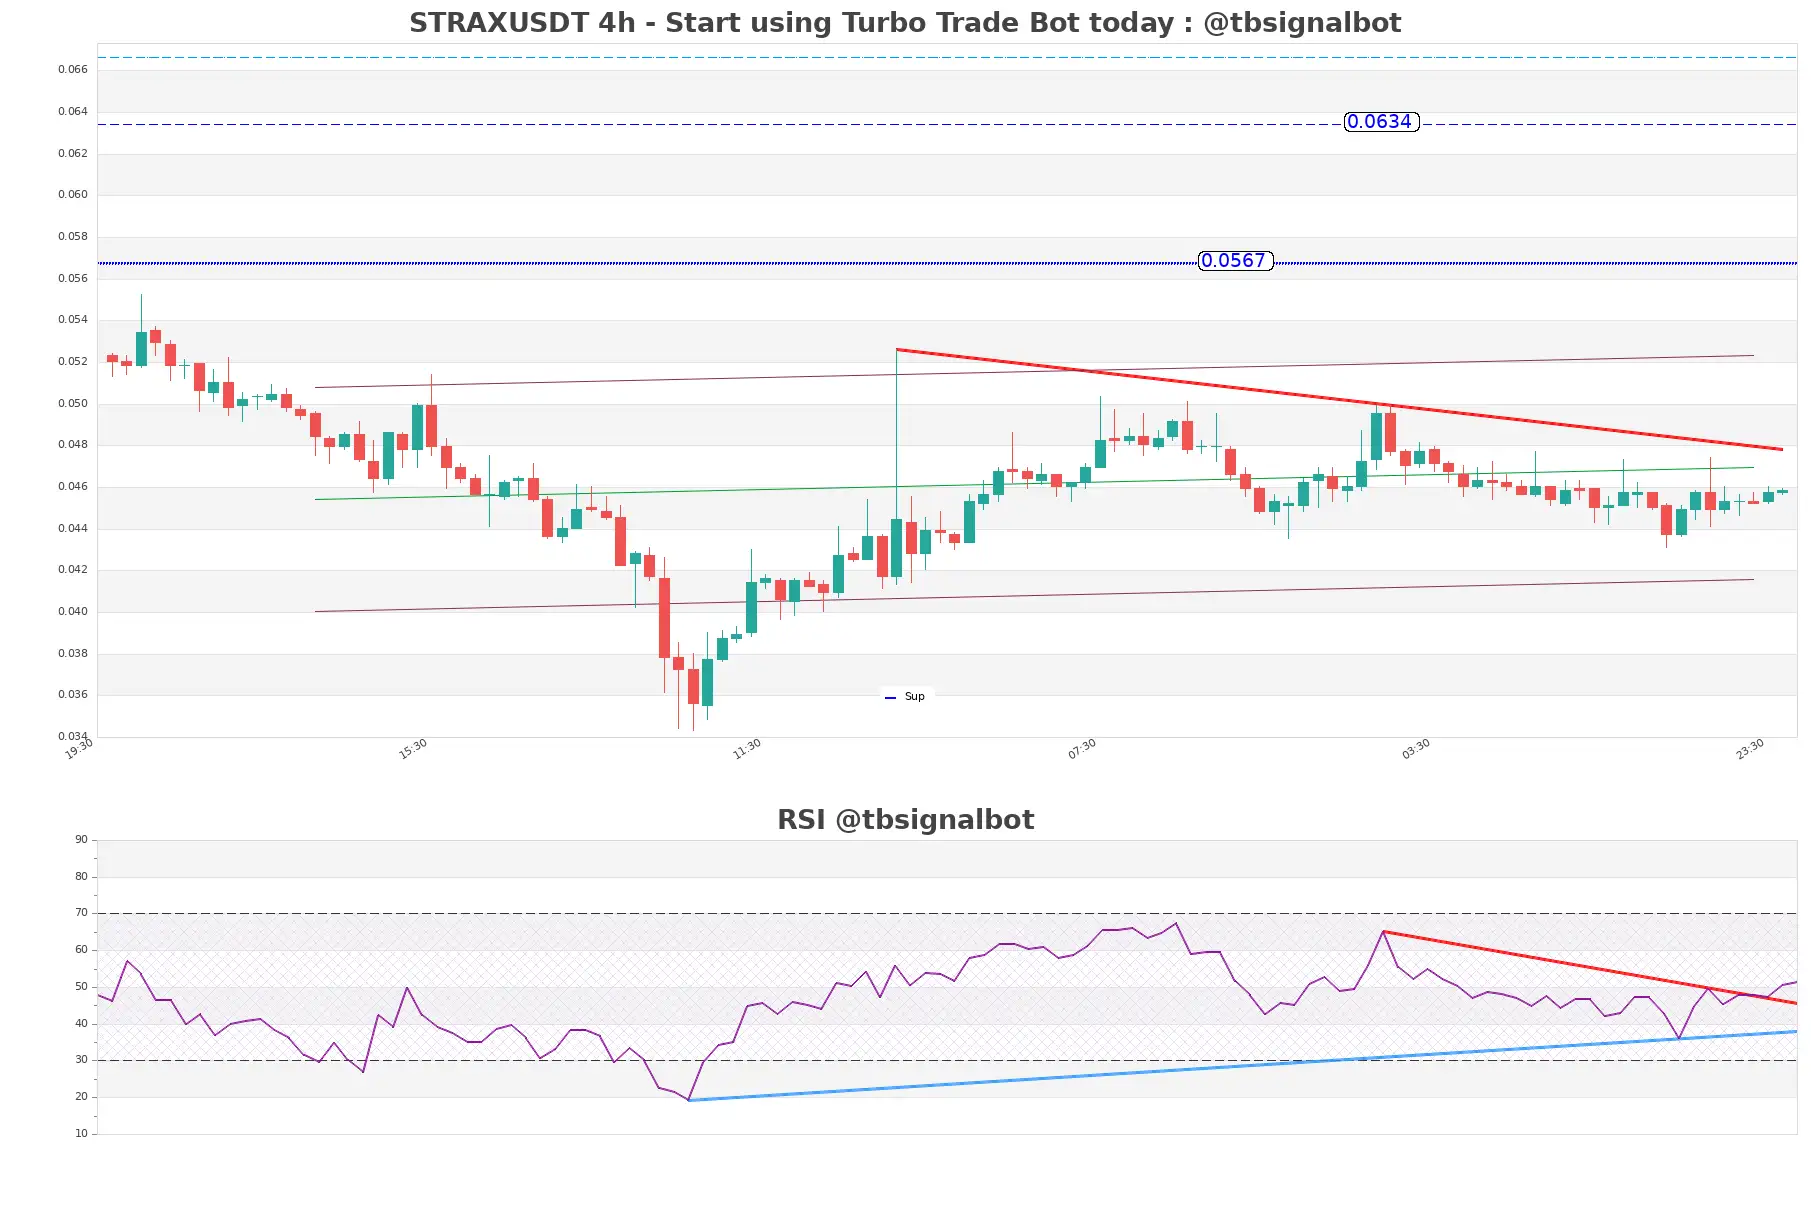
Task: Click the 0.066 price axis label
Action: 72,70
